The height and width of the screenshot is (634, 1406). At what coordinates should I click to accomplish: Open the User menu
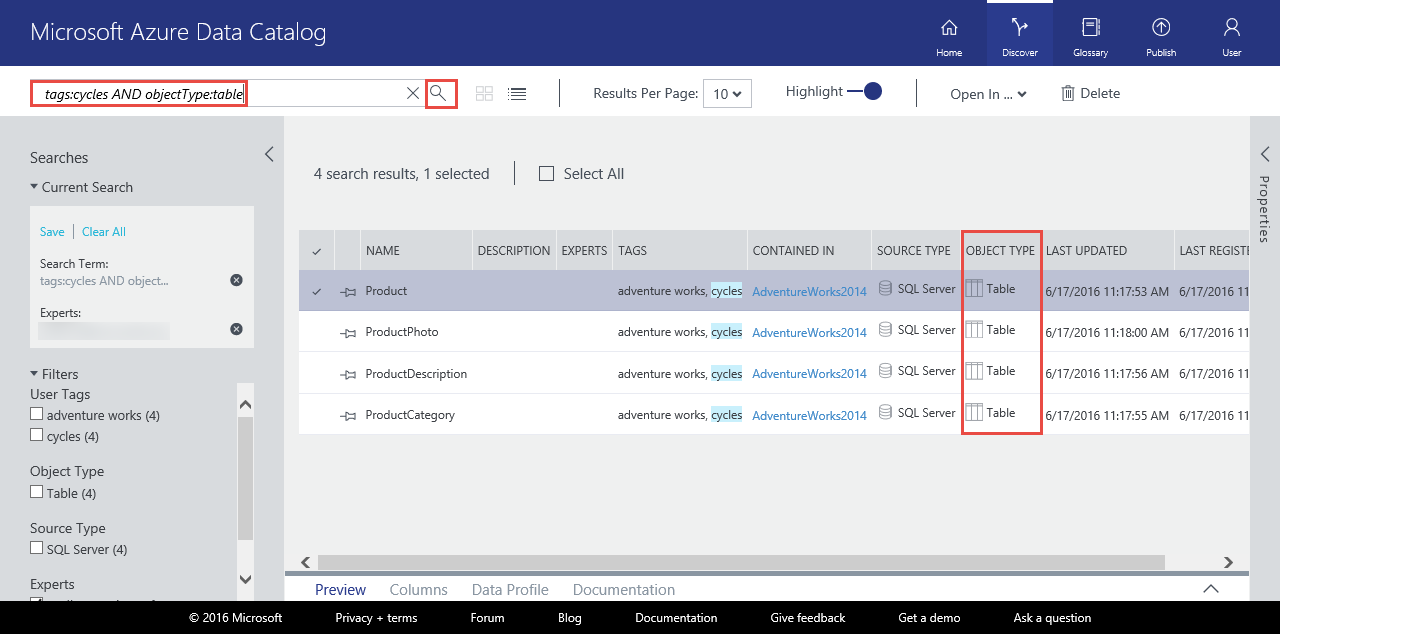pos(1232,36)
